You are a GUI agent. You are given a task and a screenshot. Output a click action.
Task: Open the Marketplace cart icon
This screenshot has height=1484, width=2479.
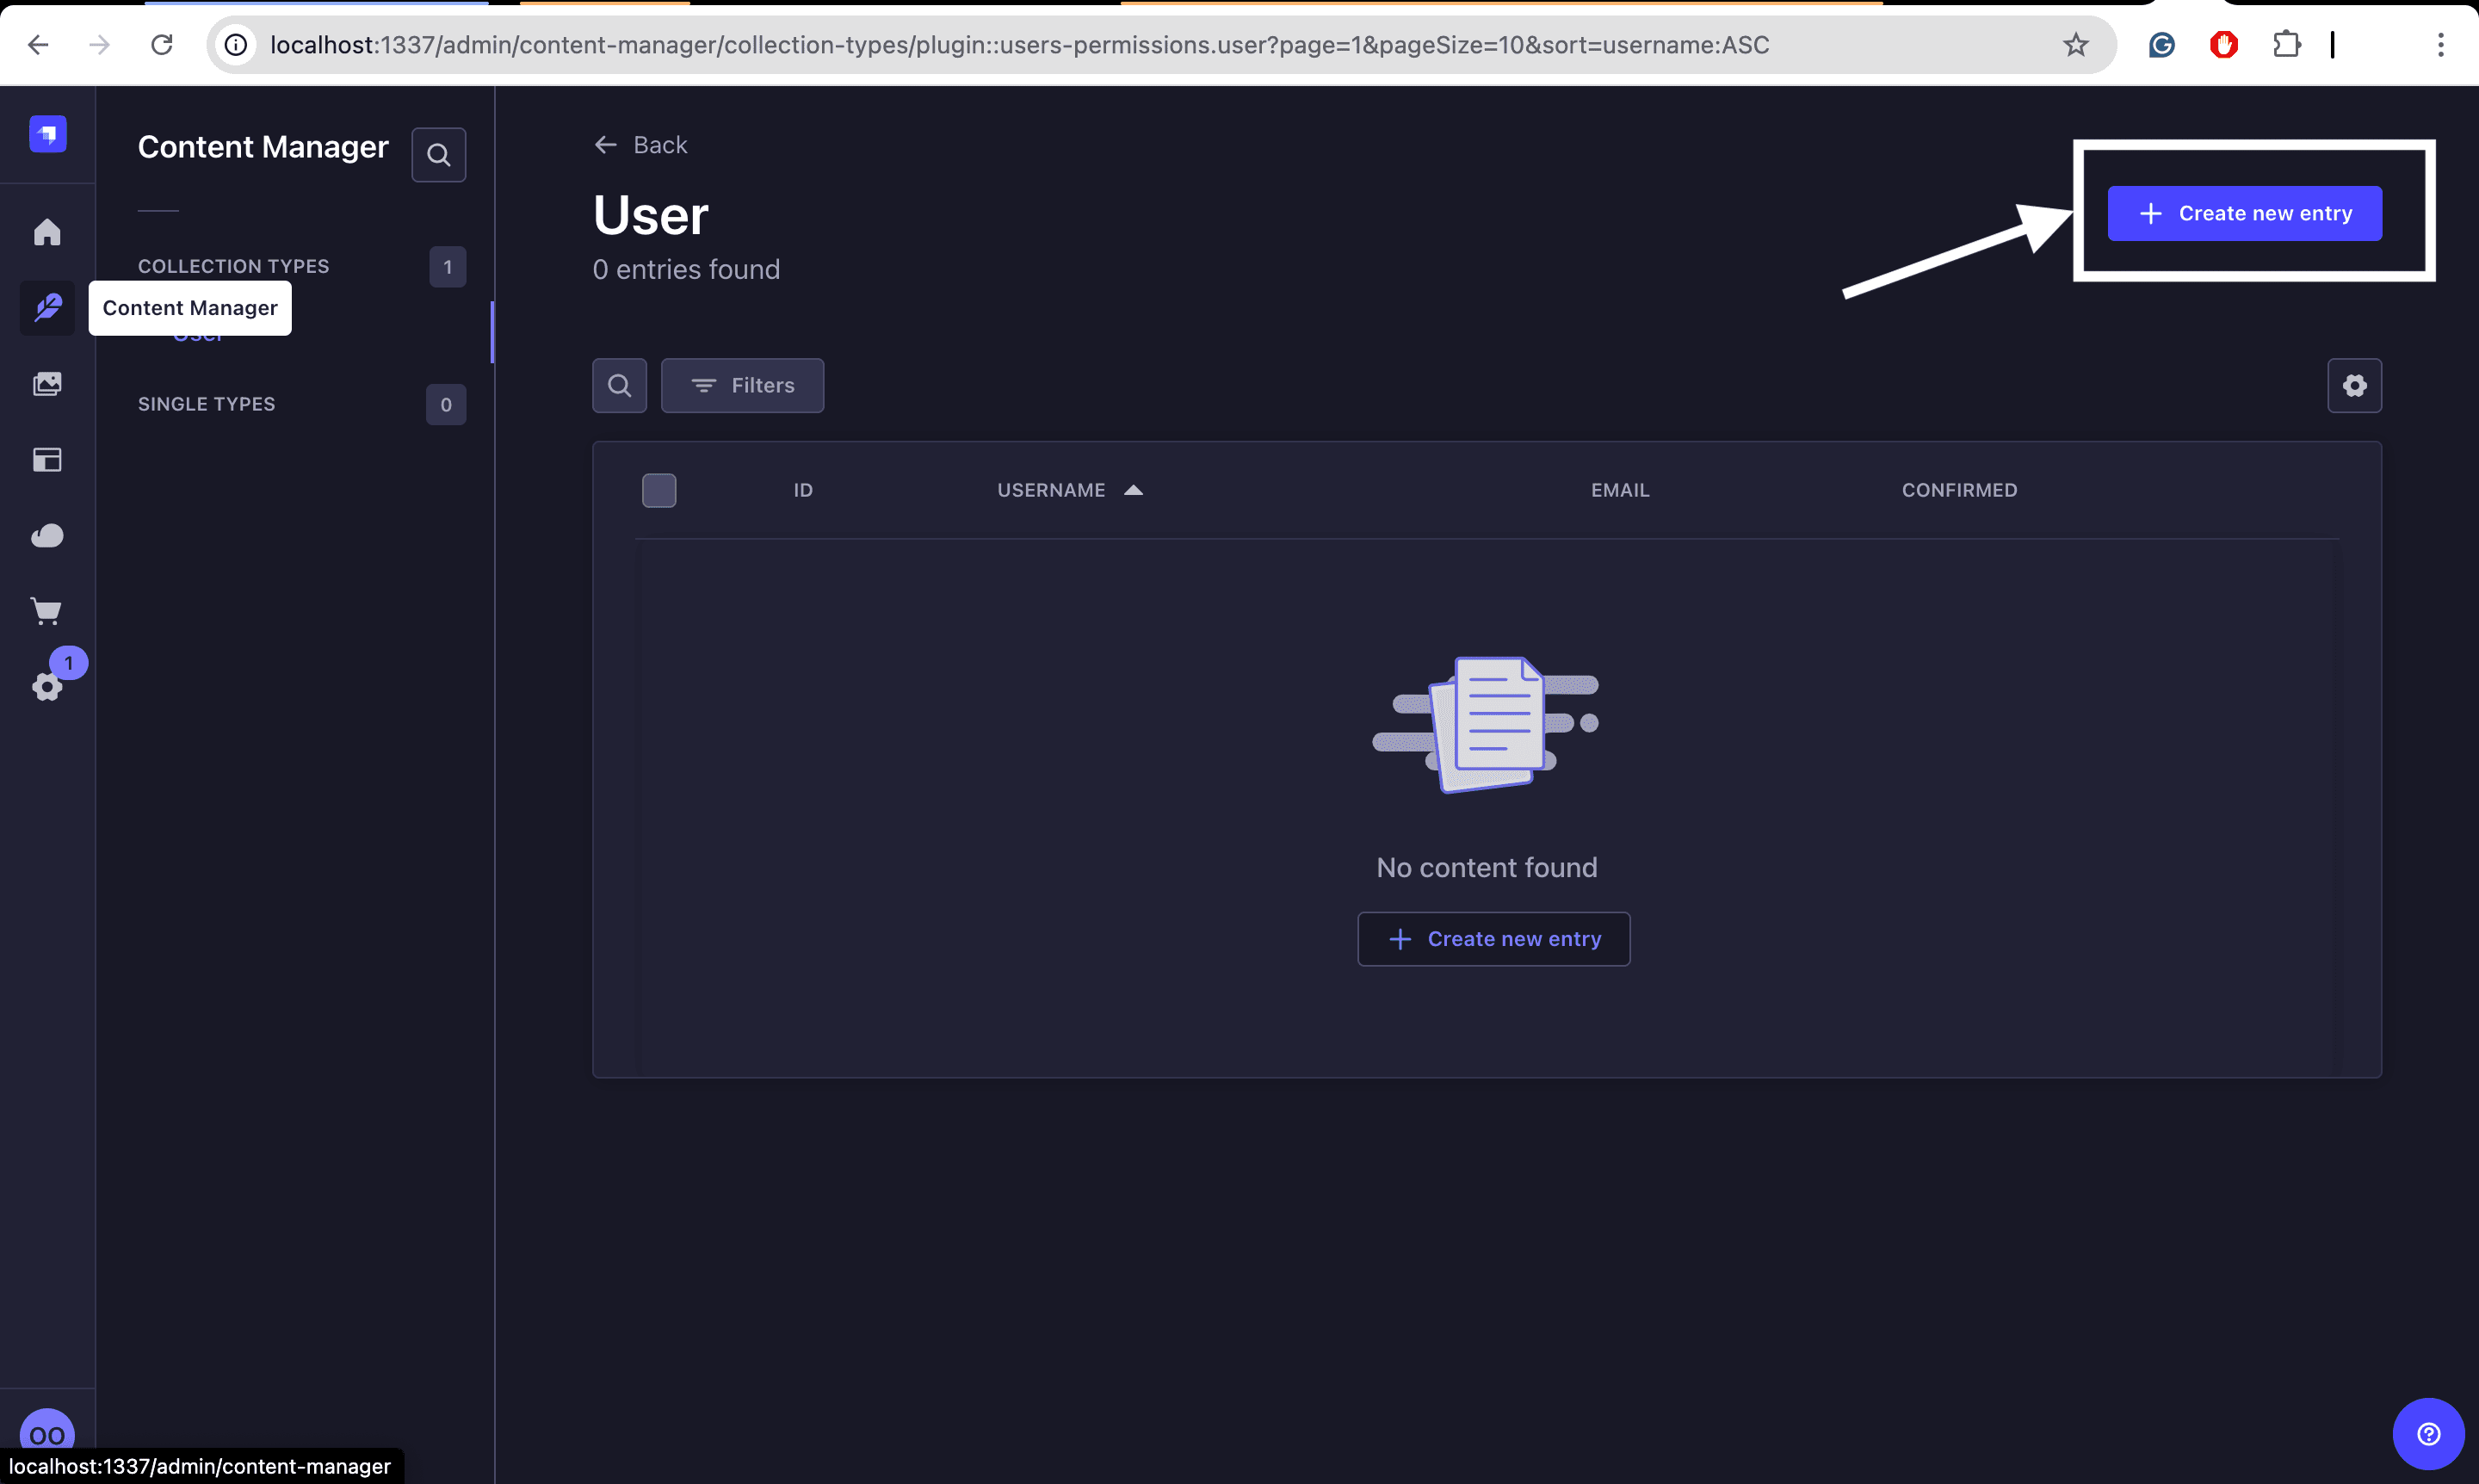pos(47,611)
